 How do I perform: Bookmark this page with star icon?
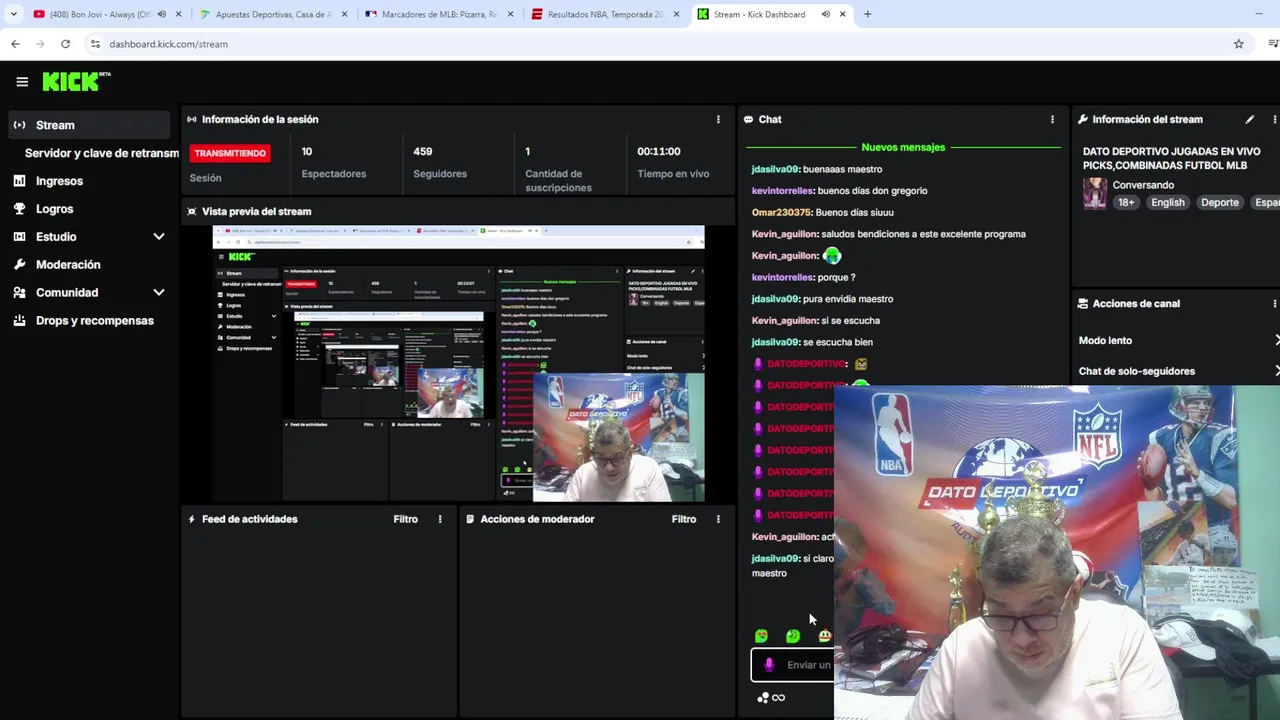(1238, 44)
